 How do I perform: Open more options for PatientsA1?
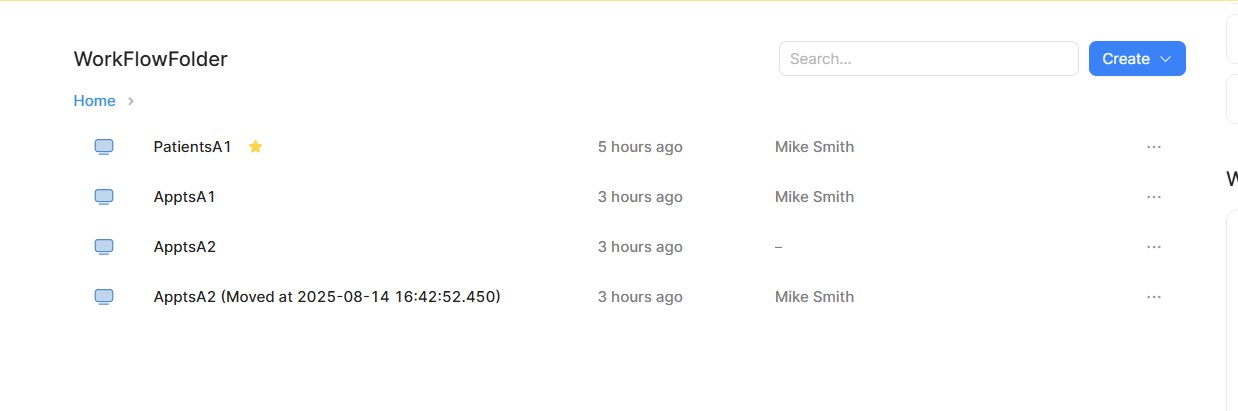point(1154,147)
